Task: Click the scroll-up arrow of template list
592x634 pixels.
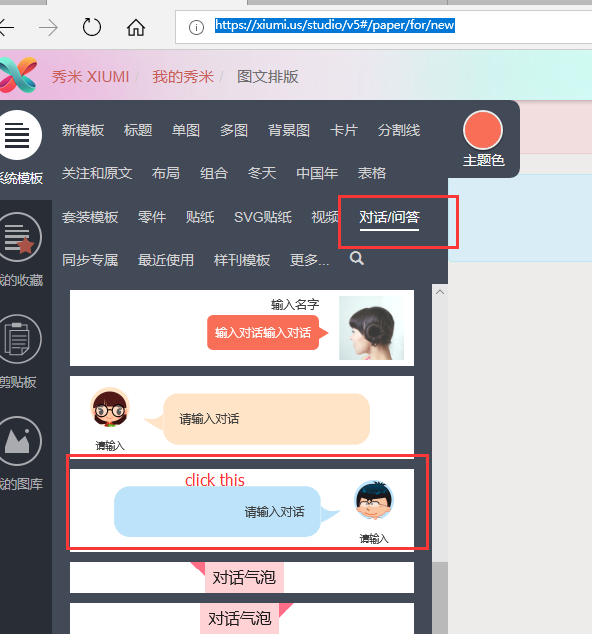Action: (440, 292)
